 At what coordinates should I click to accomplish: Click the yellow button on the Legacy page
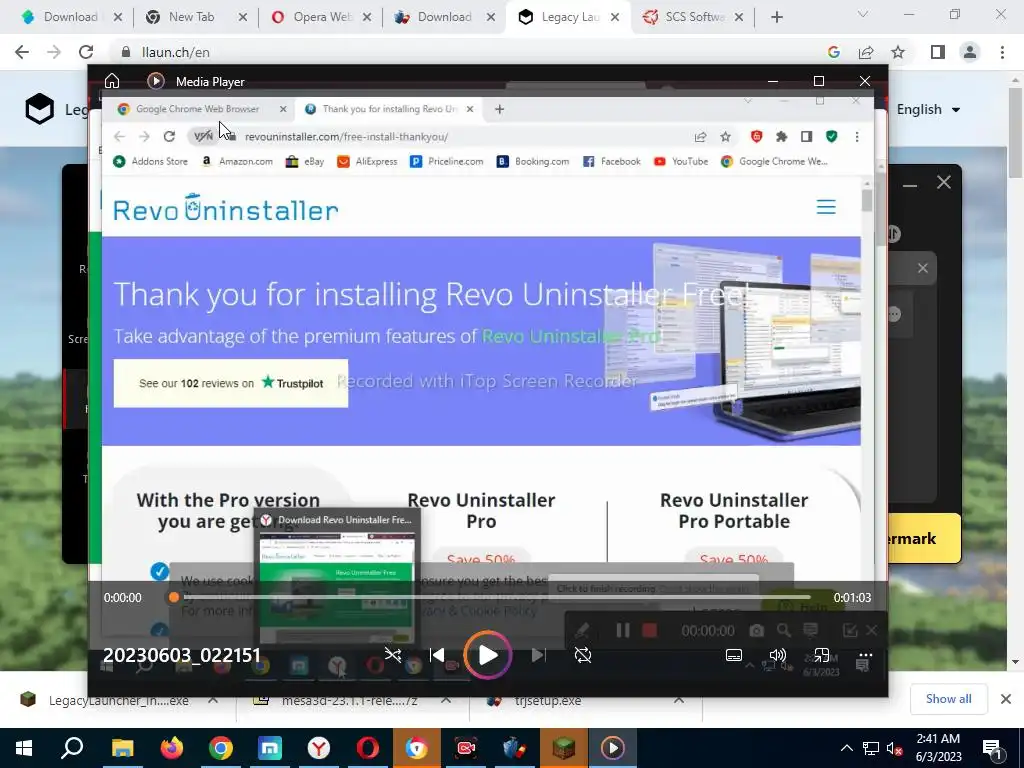tap(925, 538)
